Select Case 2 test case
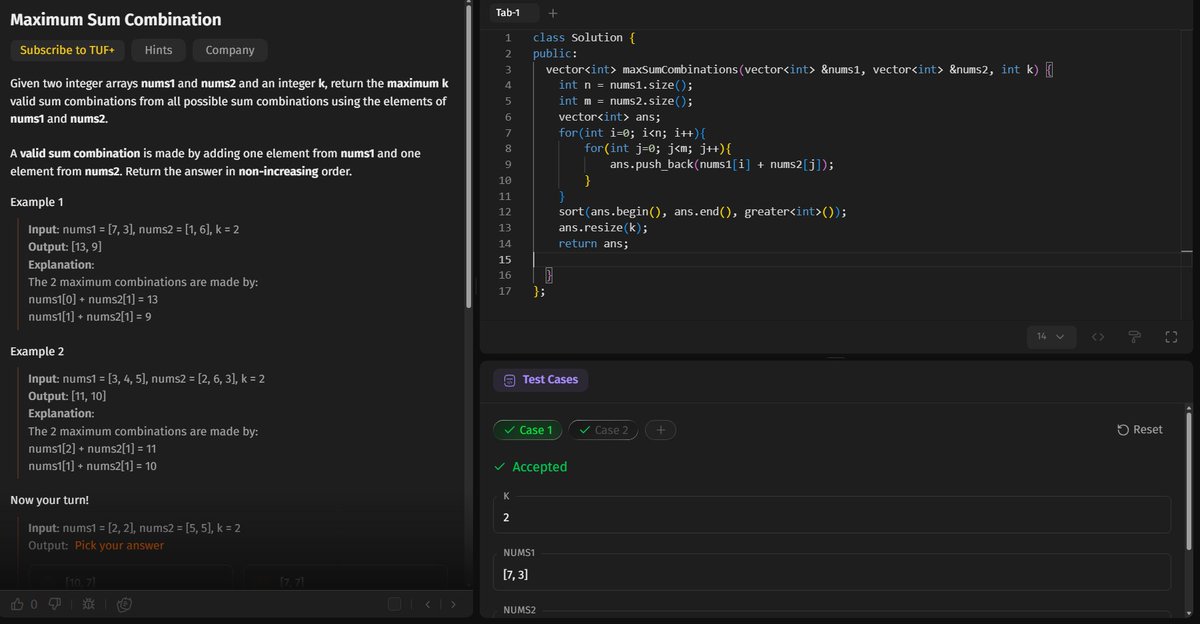 (603, 430)
